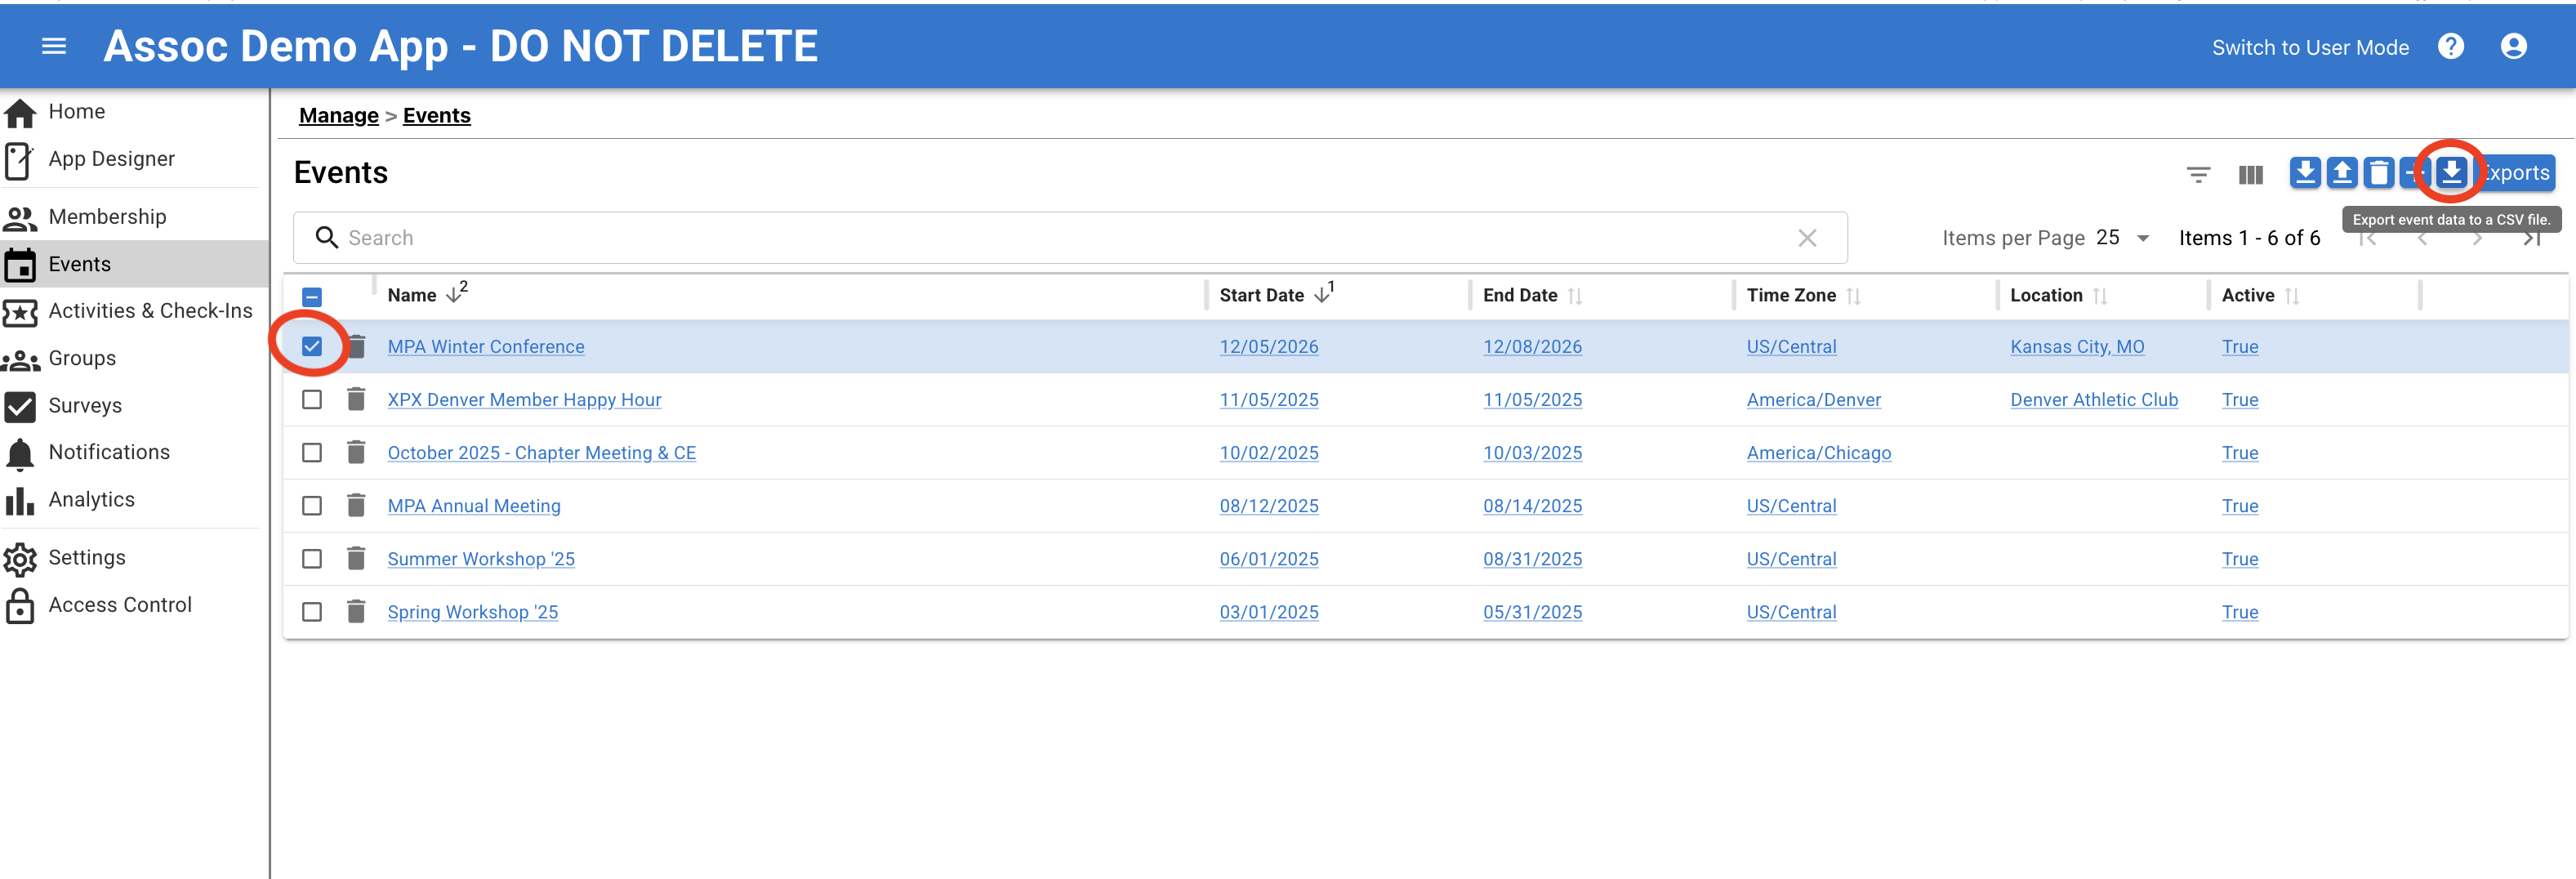Click Switch to User Mode

pyautogui.click(x=2309, y=47)
